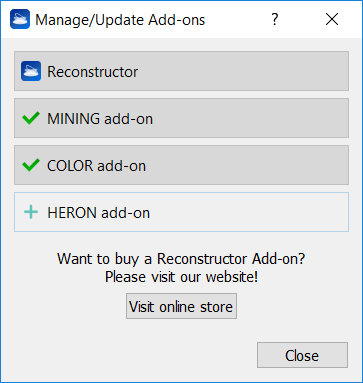Click the Manage/Update Add-ons title text
The height and width of the screenshot is (383, 363).
click(120, 20)
